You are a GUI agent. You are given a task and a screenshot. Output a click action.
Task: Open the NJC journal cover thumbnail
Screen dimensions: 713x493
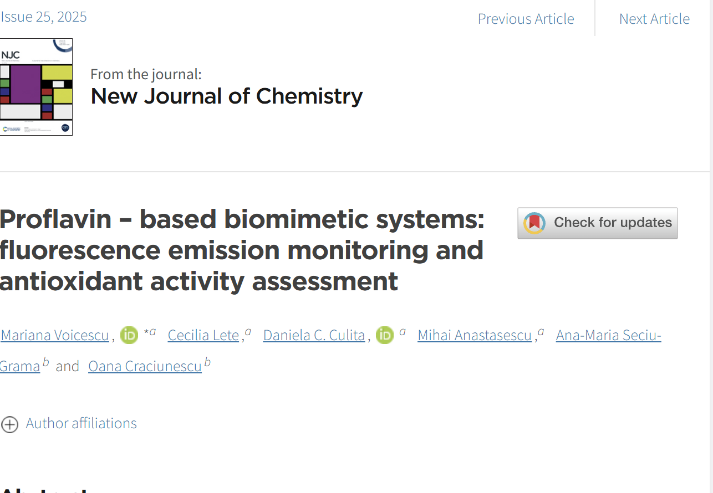(x=36, y=86)
